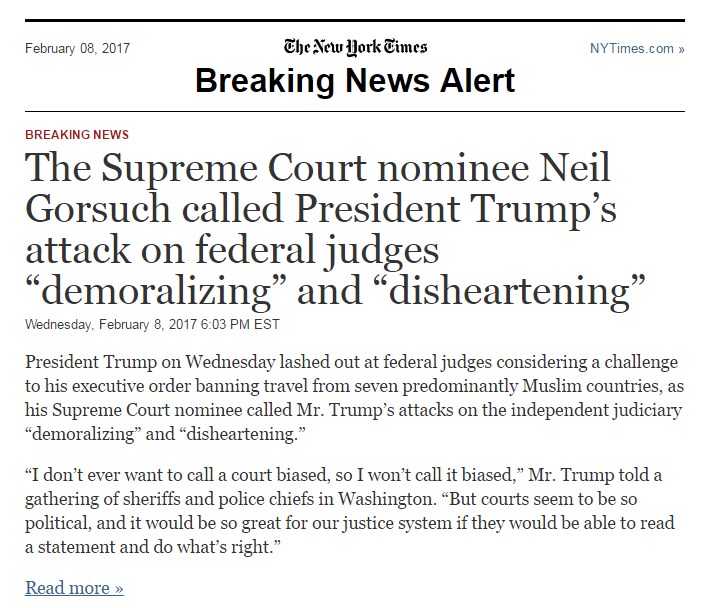The image size is (710, 608).
Task: Click 'President Trump's' in the headline
Action: 456,209
